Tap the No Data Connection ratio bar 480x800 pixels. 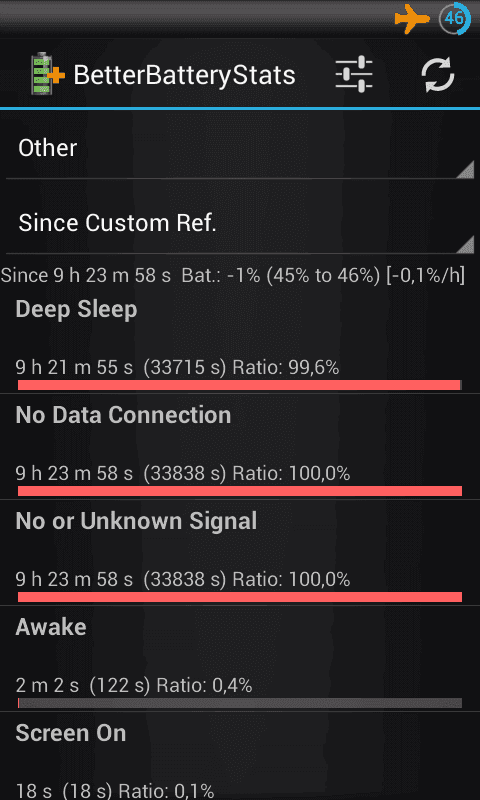[x=240, y=491]
